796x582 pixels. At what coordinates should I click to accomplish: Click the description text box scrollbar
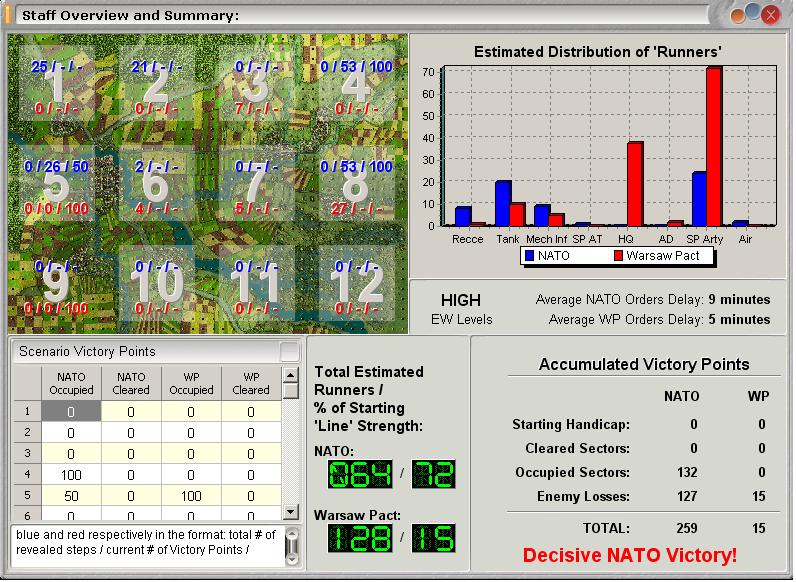(292, 546)
